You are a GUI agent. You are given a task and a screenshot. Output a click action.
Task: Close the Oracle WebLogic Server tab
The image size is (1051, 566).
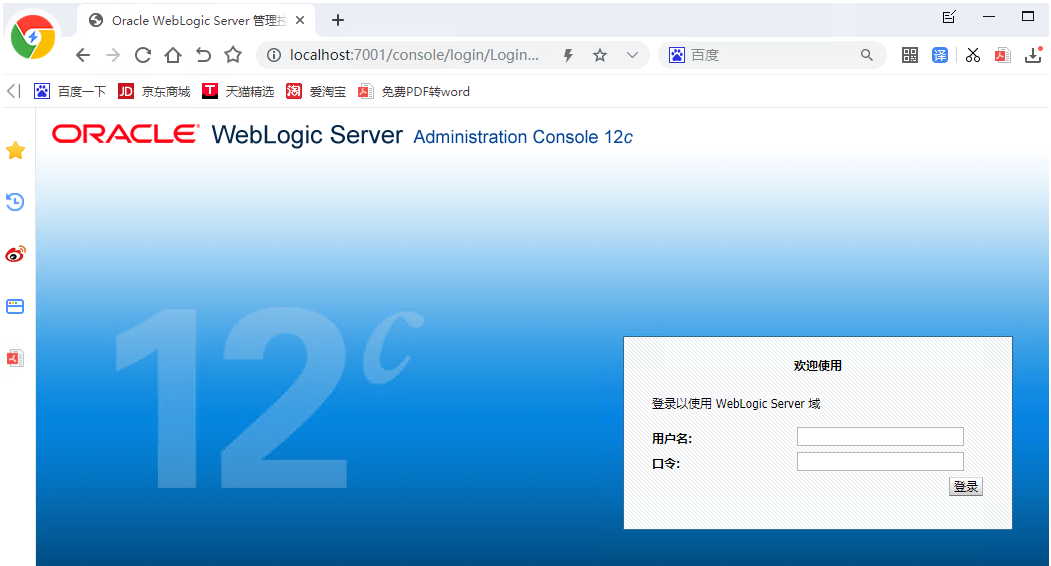[x=300, y=20]
